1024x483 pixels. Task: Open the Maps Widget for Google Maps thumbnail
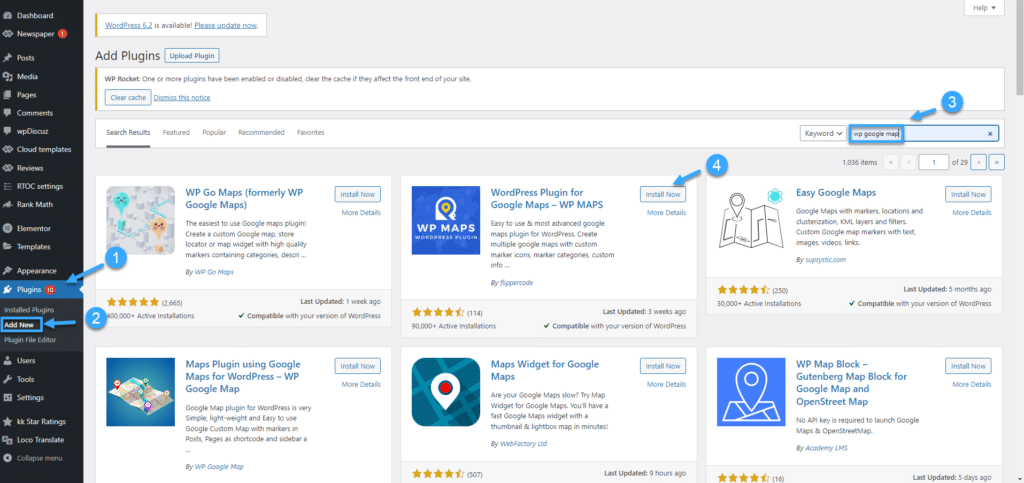click(x=446, y=392)
